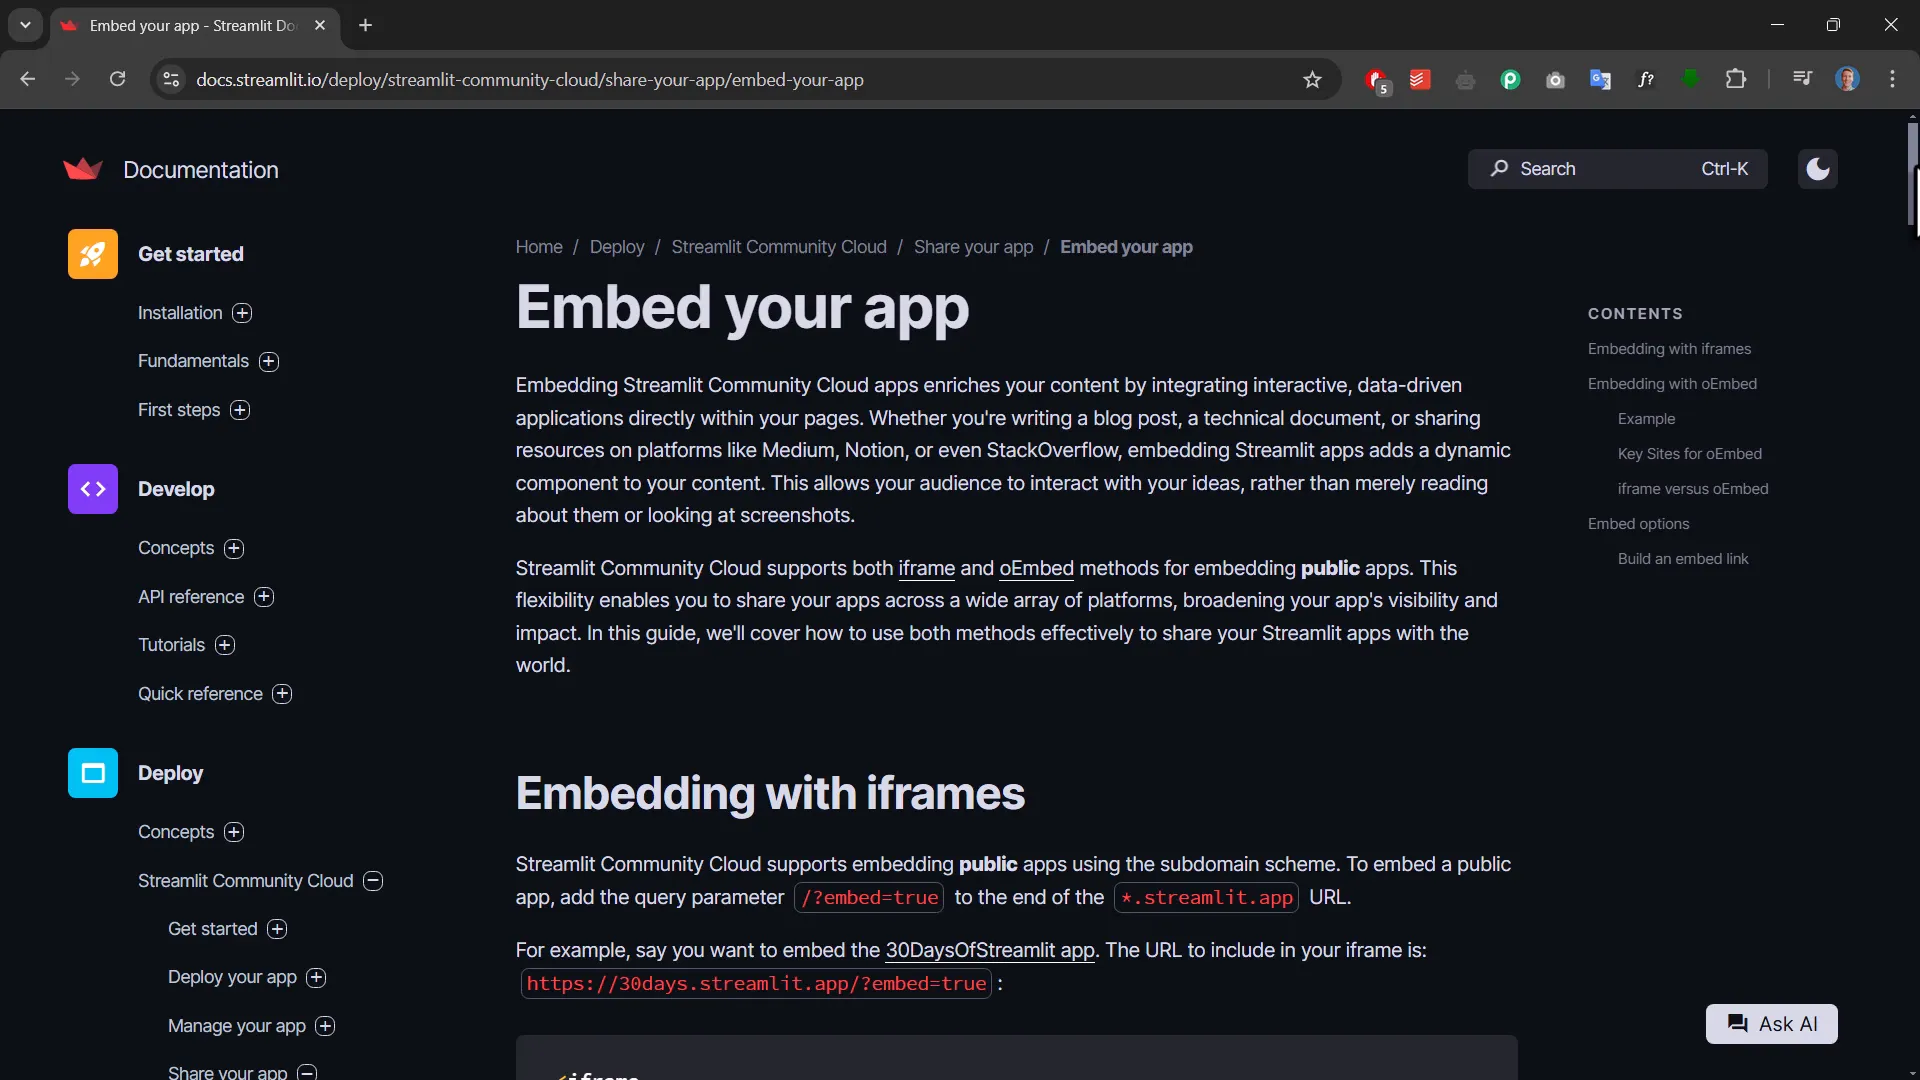Expand the Fundamentals section

click(x=269, y=361)
